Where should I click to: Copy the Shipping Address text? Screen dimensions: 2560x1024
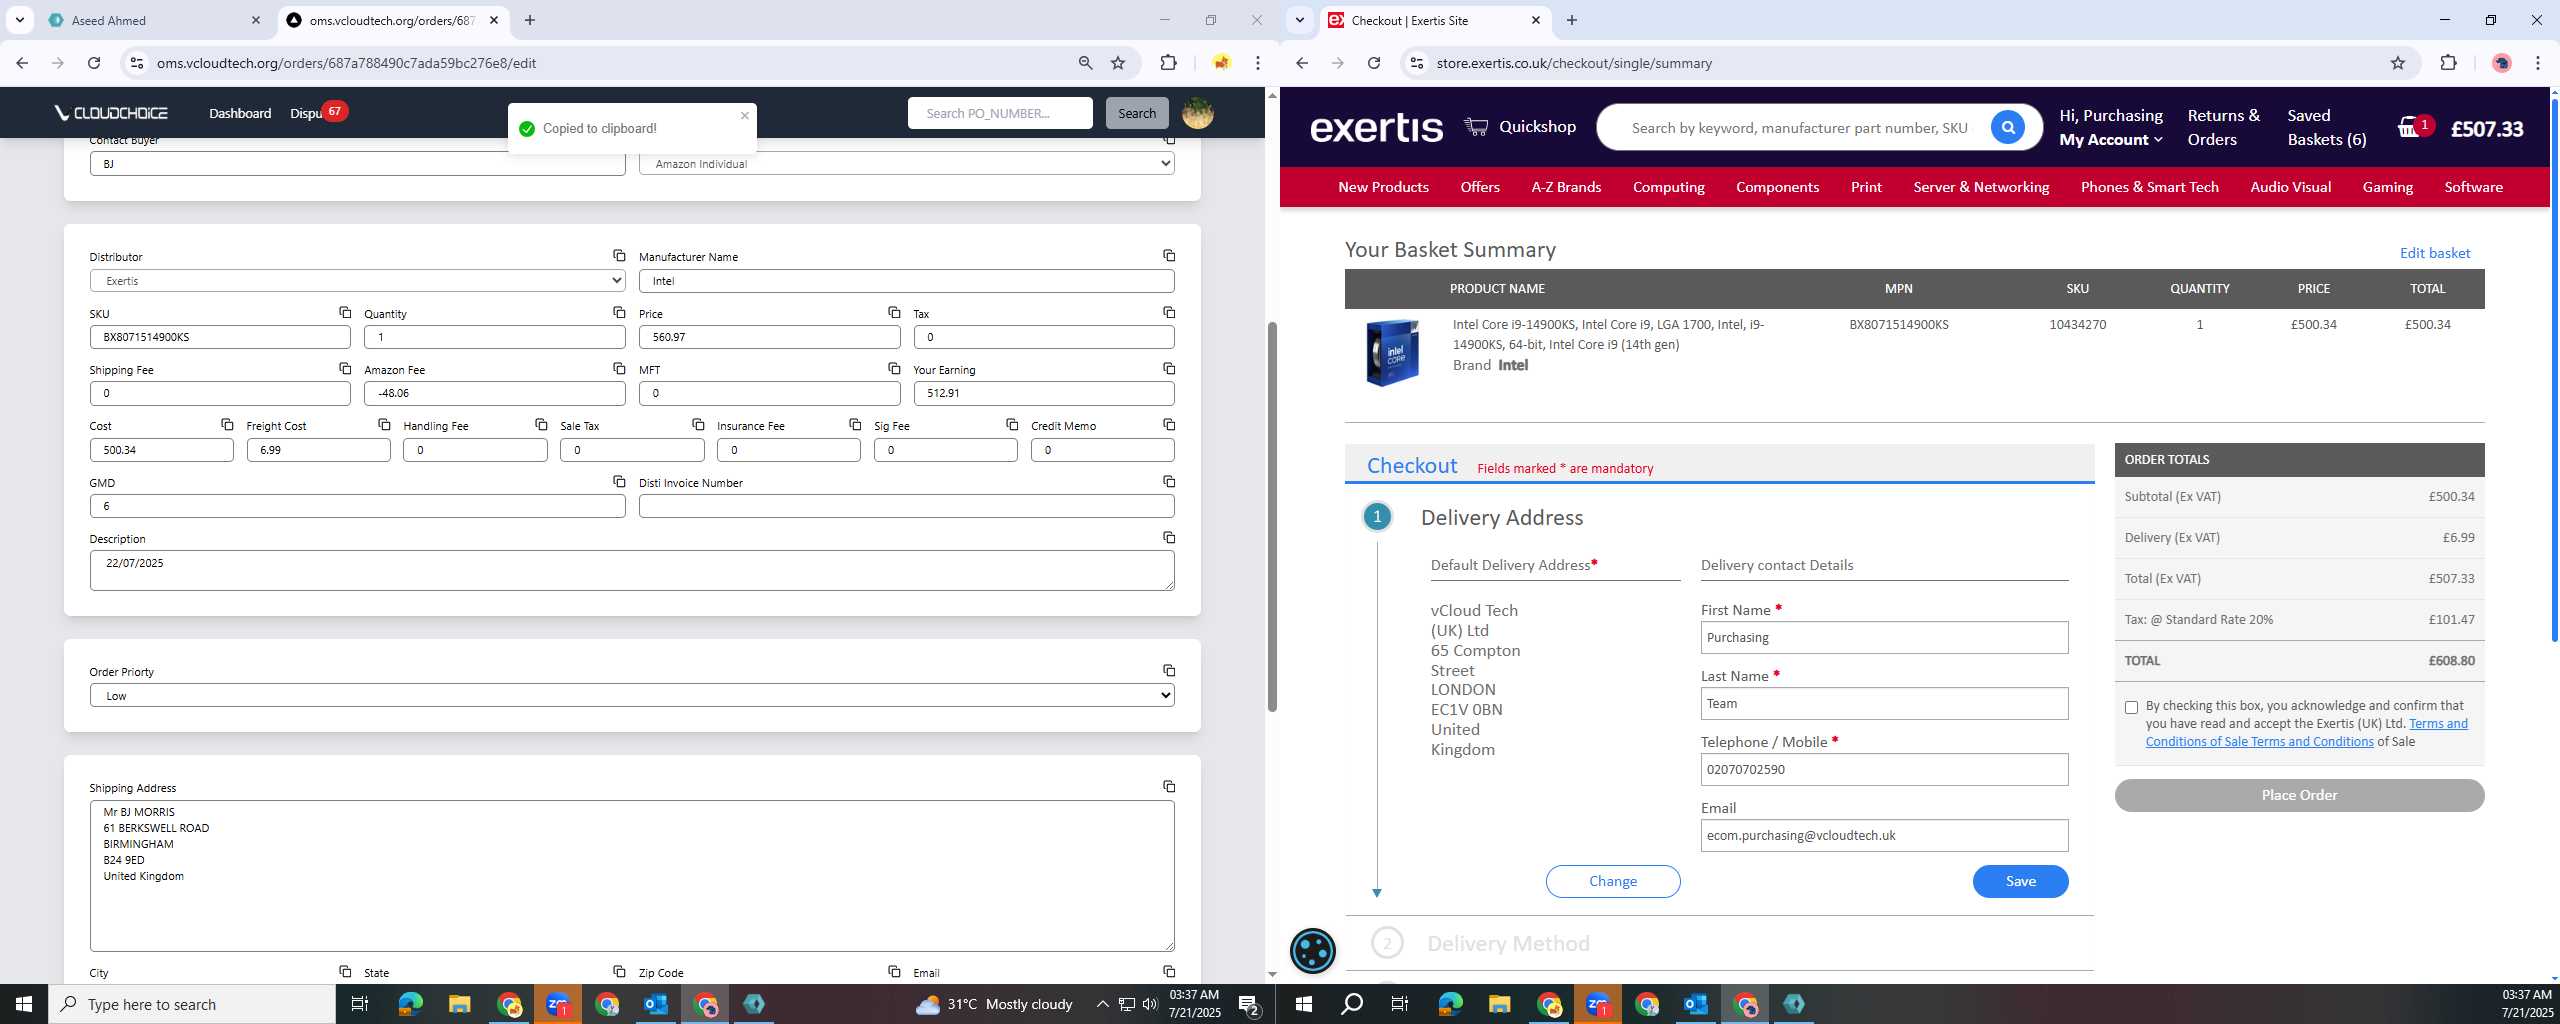pos(1169,786)
